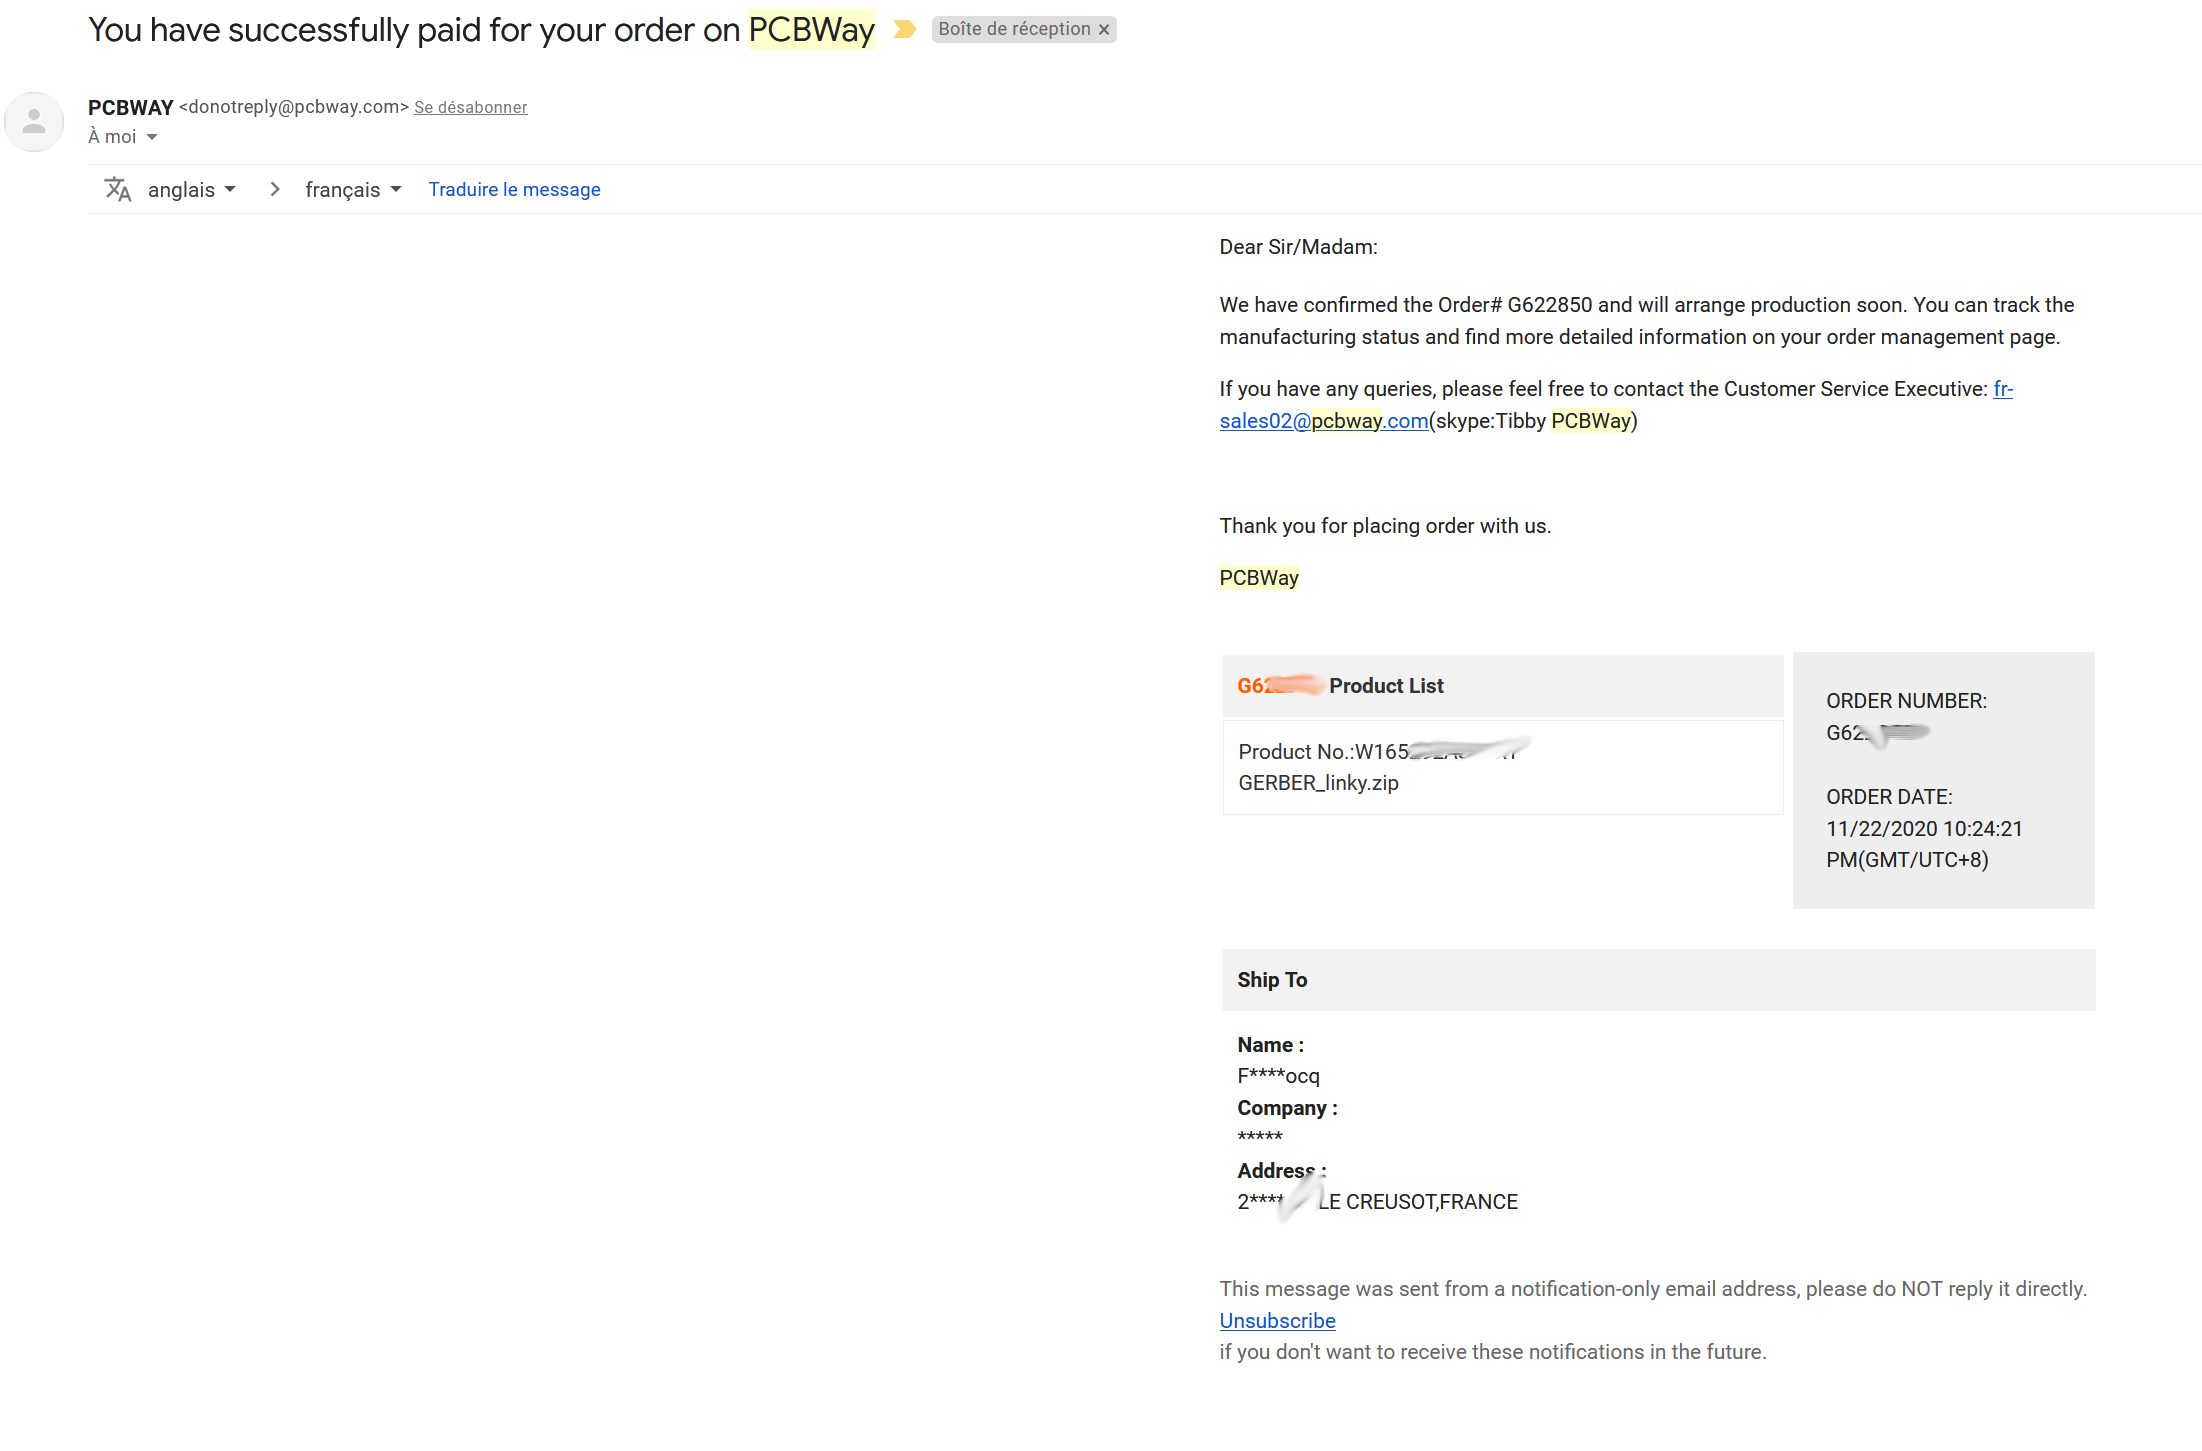This screenshot has height=1451, width=2202.
Task: Remove the Boîte de réception label
Action: click(1104, 30)
